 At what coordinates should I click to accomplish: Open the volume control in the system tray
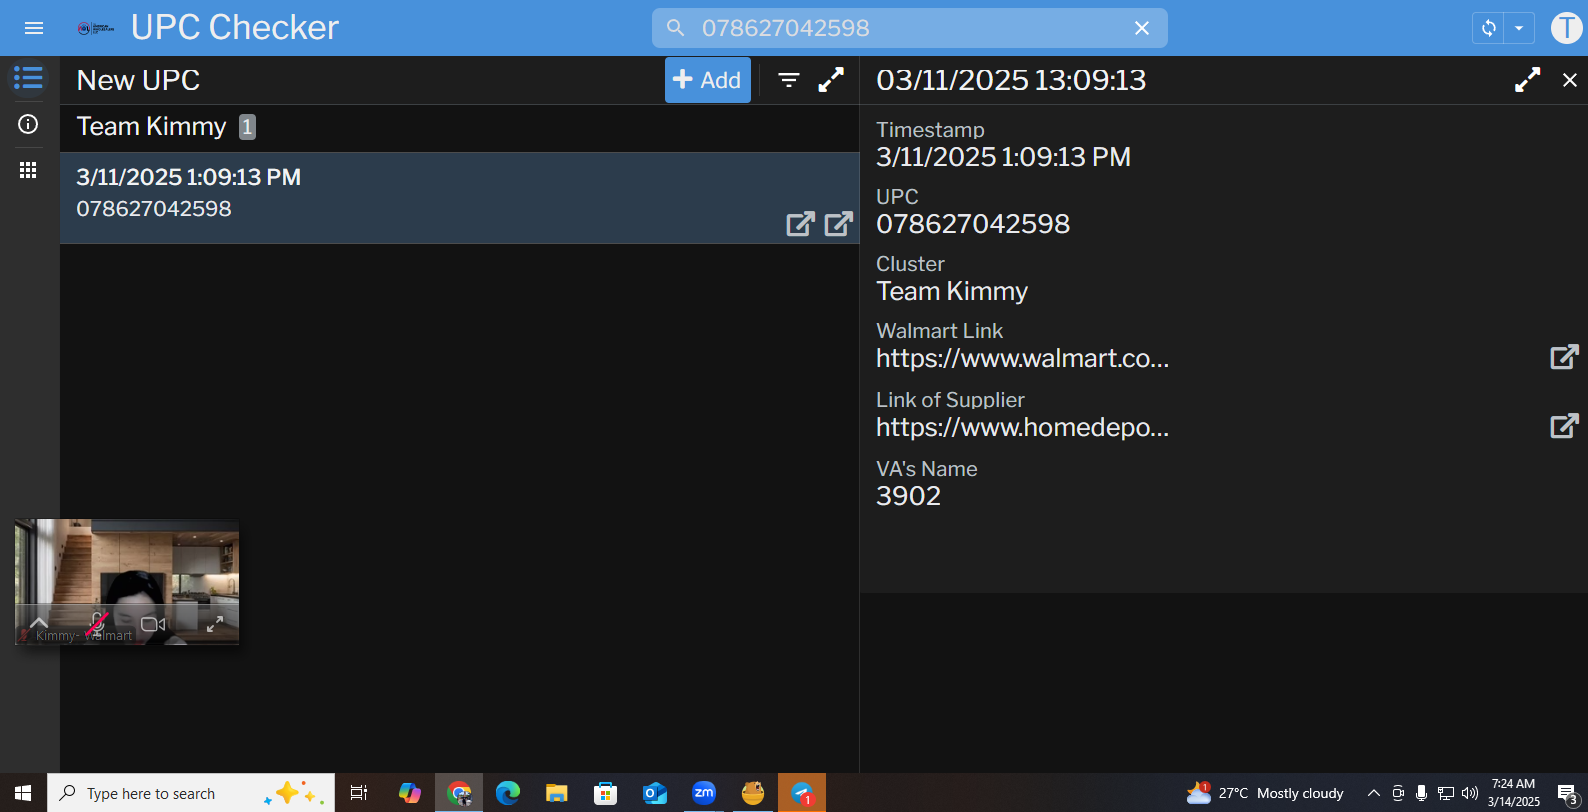(x=1470, y=793)
